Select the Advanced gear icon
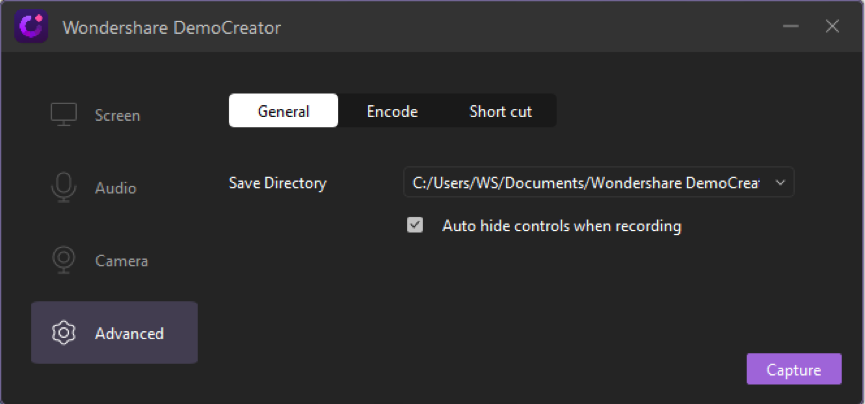The image size is (865, 404). [x=63, y=333]
